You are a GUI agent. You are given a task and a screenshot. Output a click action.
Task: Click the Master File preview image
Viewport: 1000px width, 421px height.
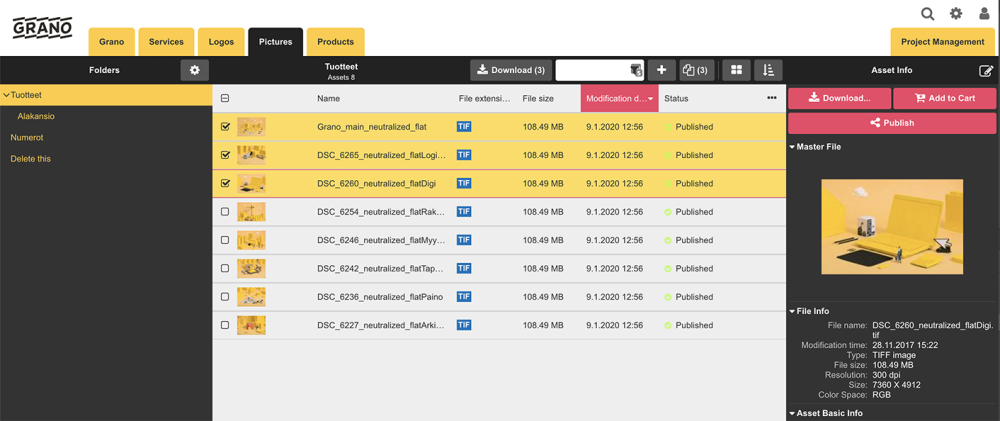point(892,226)
